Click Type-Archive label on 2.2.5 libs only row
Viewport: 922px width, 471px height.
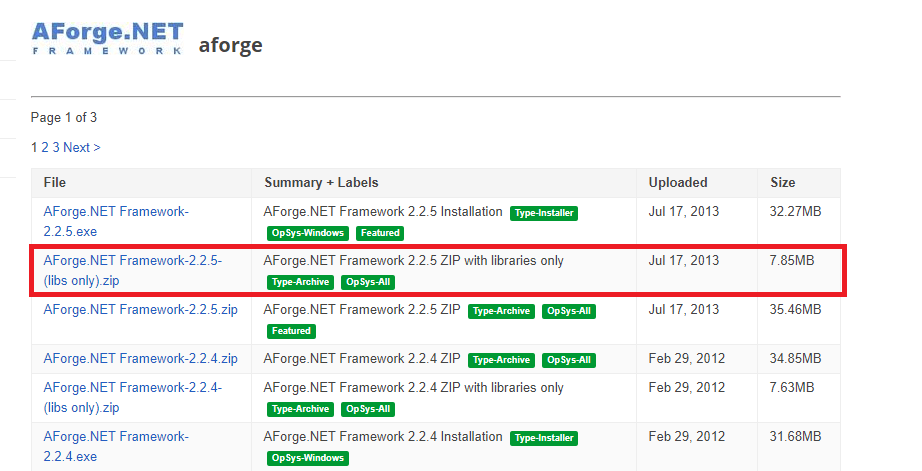pyautogui.click(x=300, y=282)
